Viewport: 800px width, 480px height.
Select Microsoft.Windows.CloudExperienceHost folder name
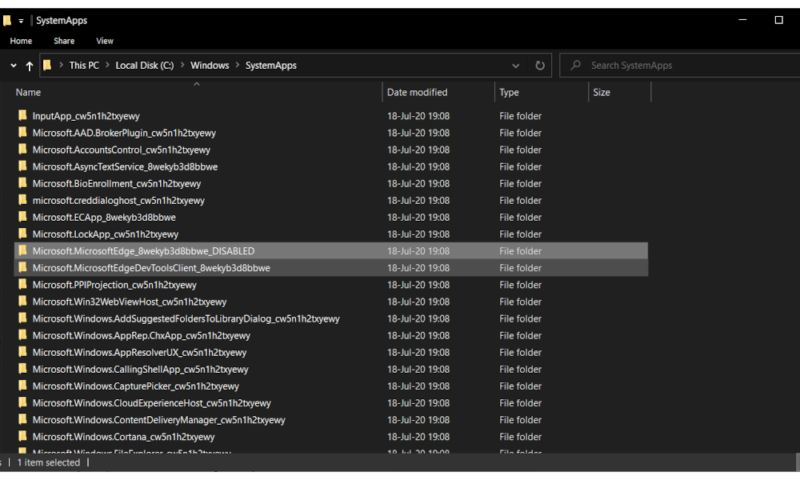[x=152, y=403]
